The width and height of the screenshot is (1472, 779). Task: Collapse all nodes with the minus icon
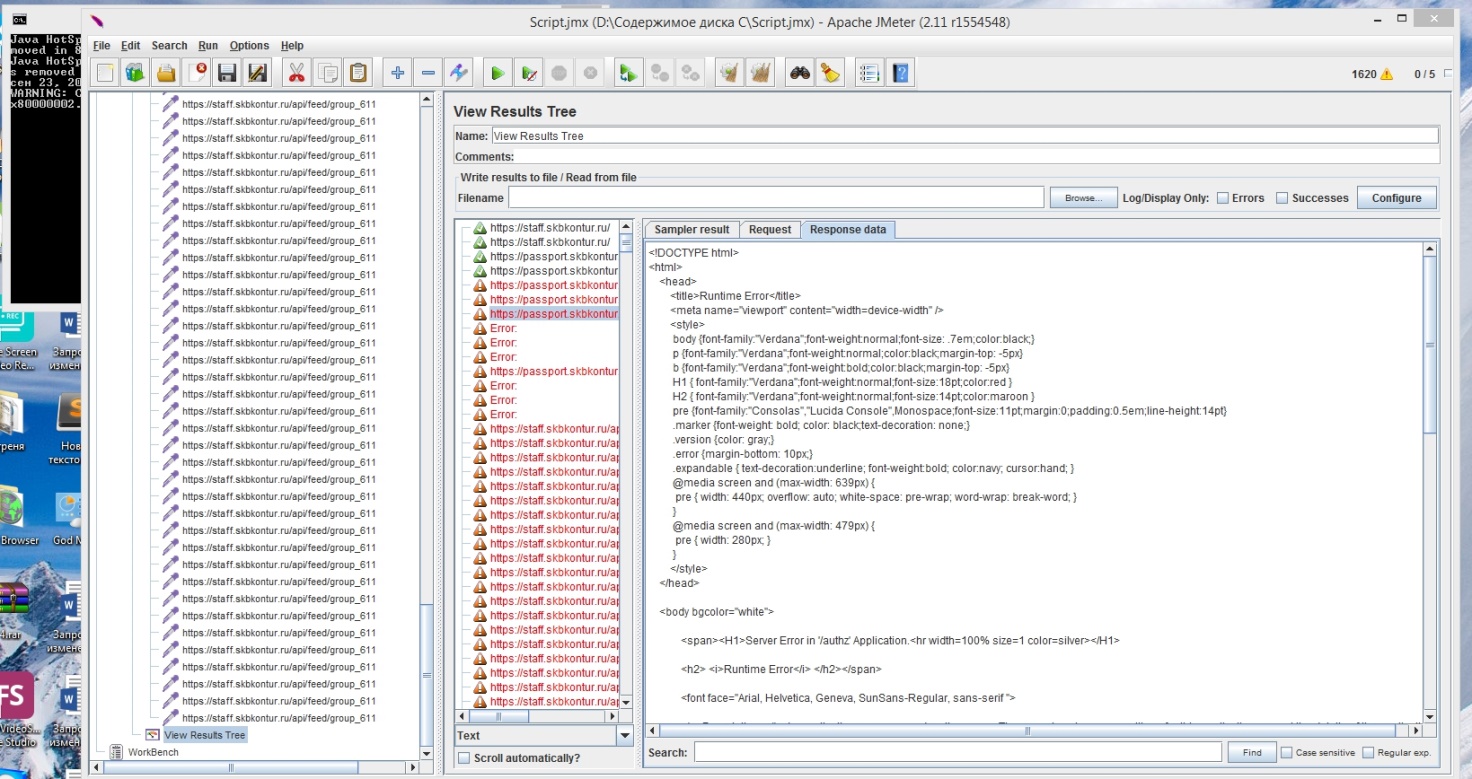pos(428,72)
